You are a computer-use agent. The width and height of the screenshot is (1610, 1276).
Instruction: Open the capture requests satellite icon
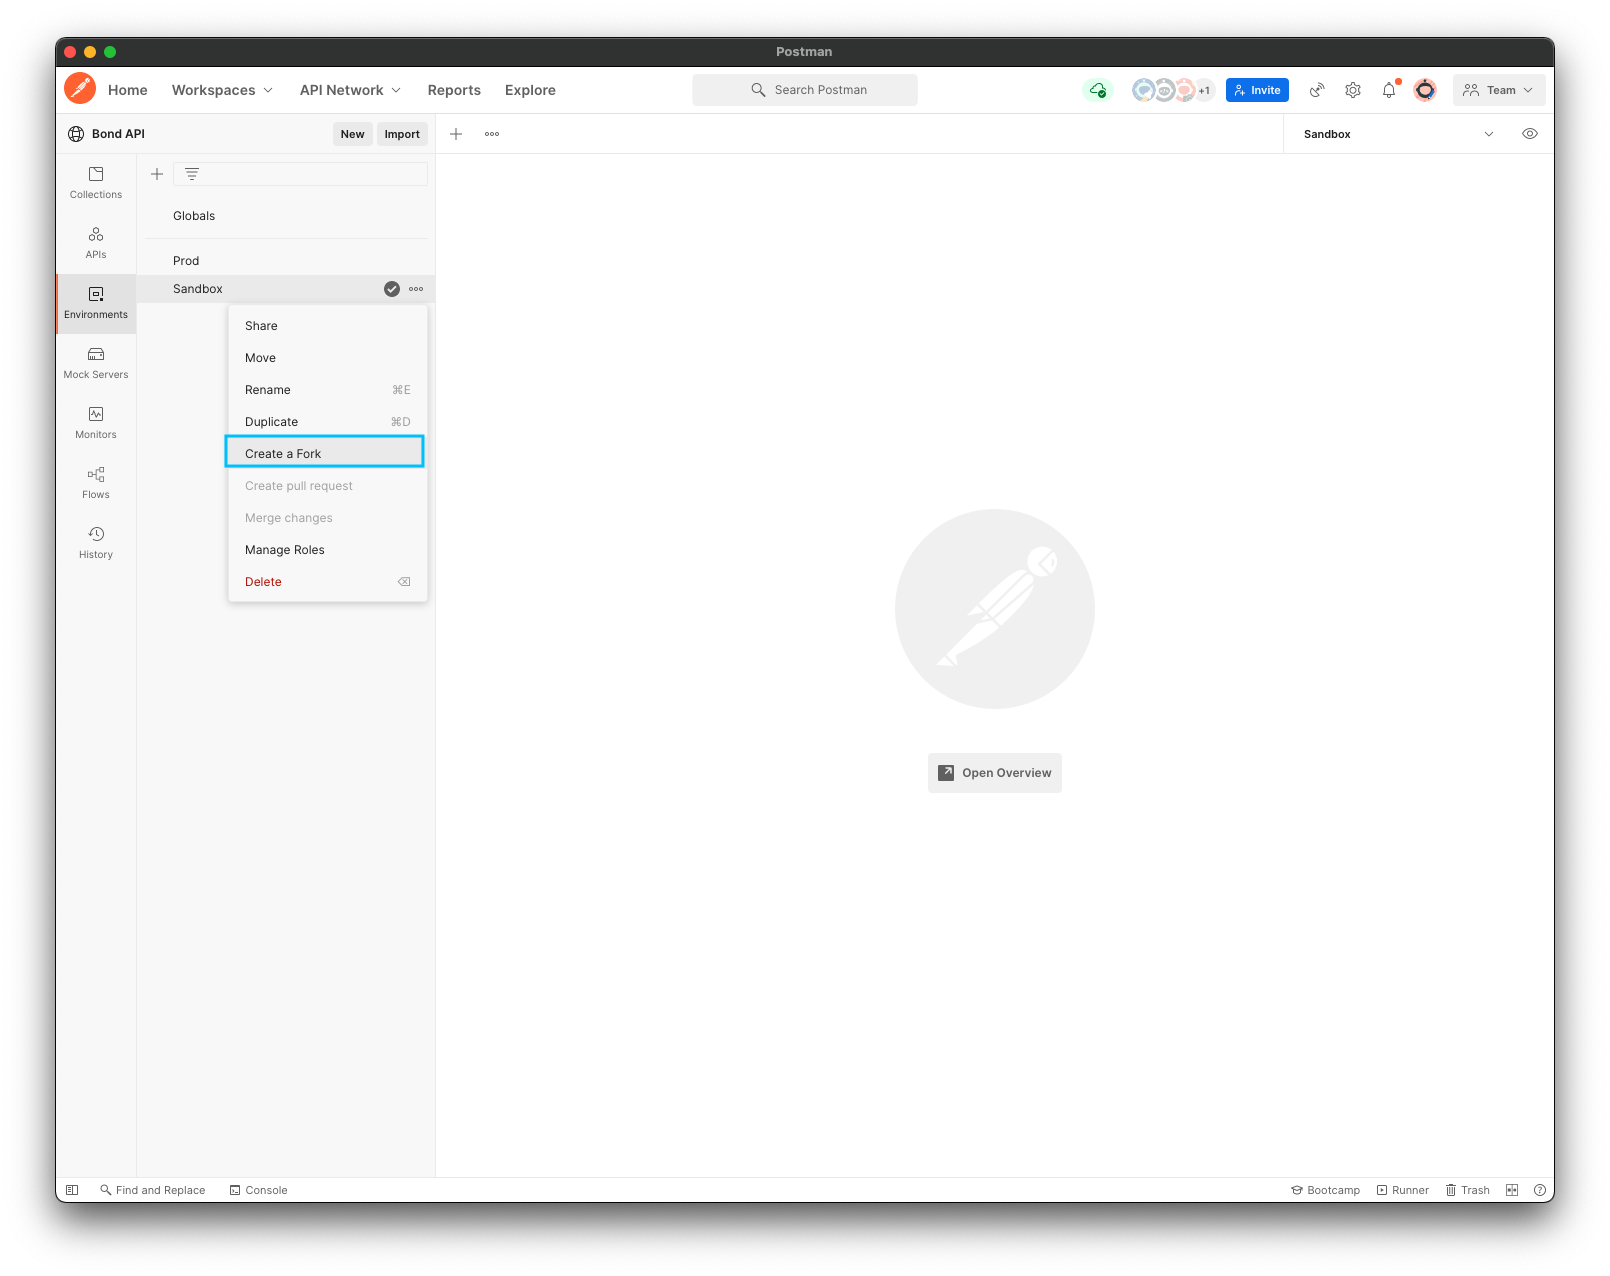[x=1317, y=90]
